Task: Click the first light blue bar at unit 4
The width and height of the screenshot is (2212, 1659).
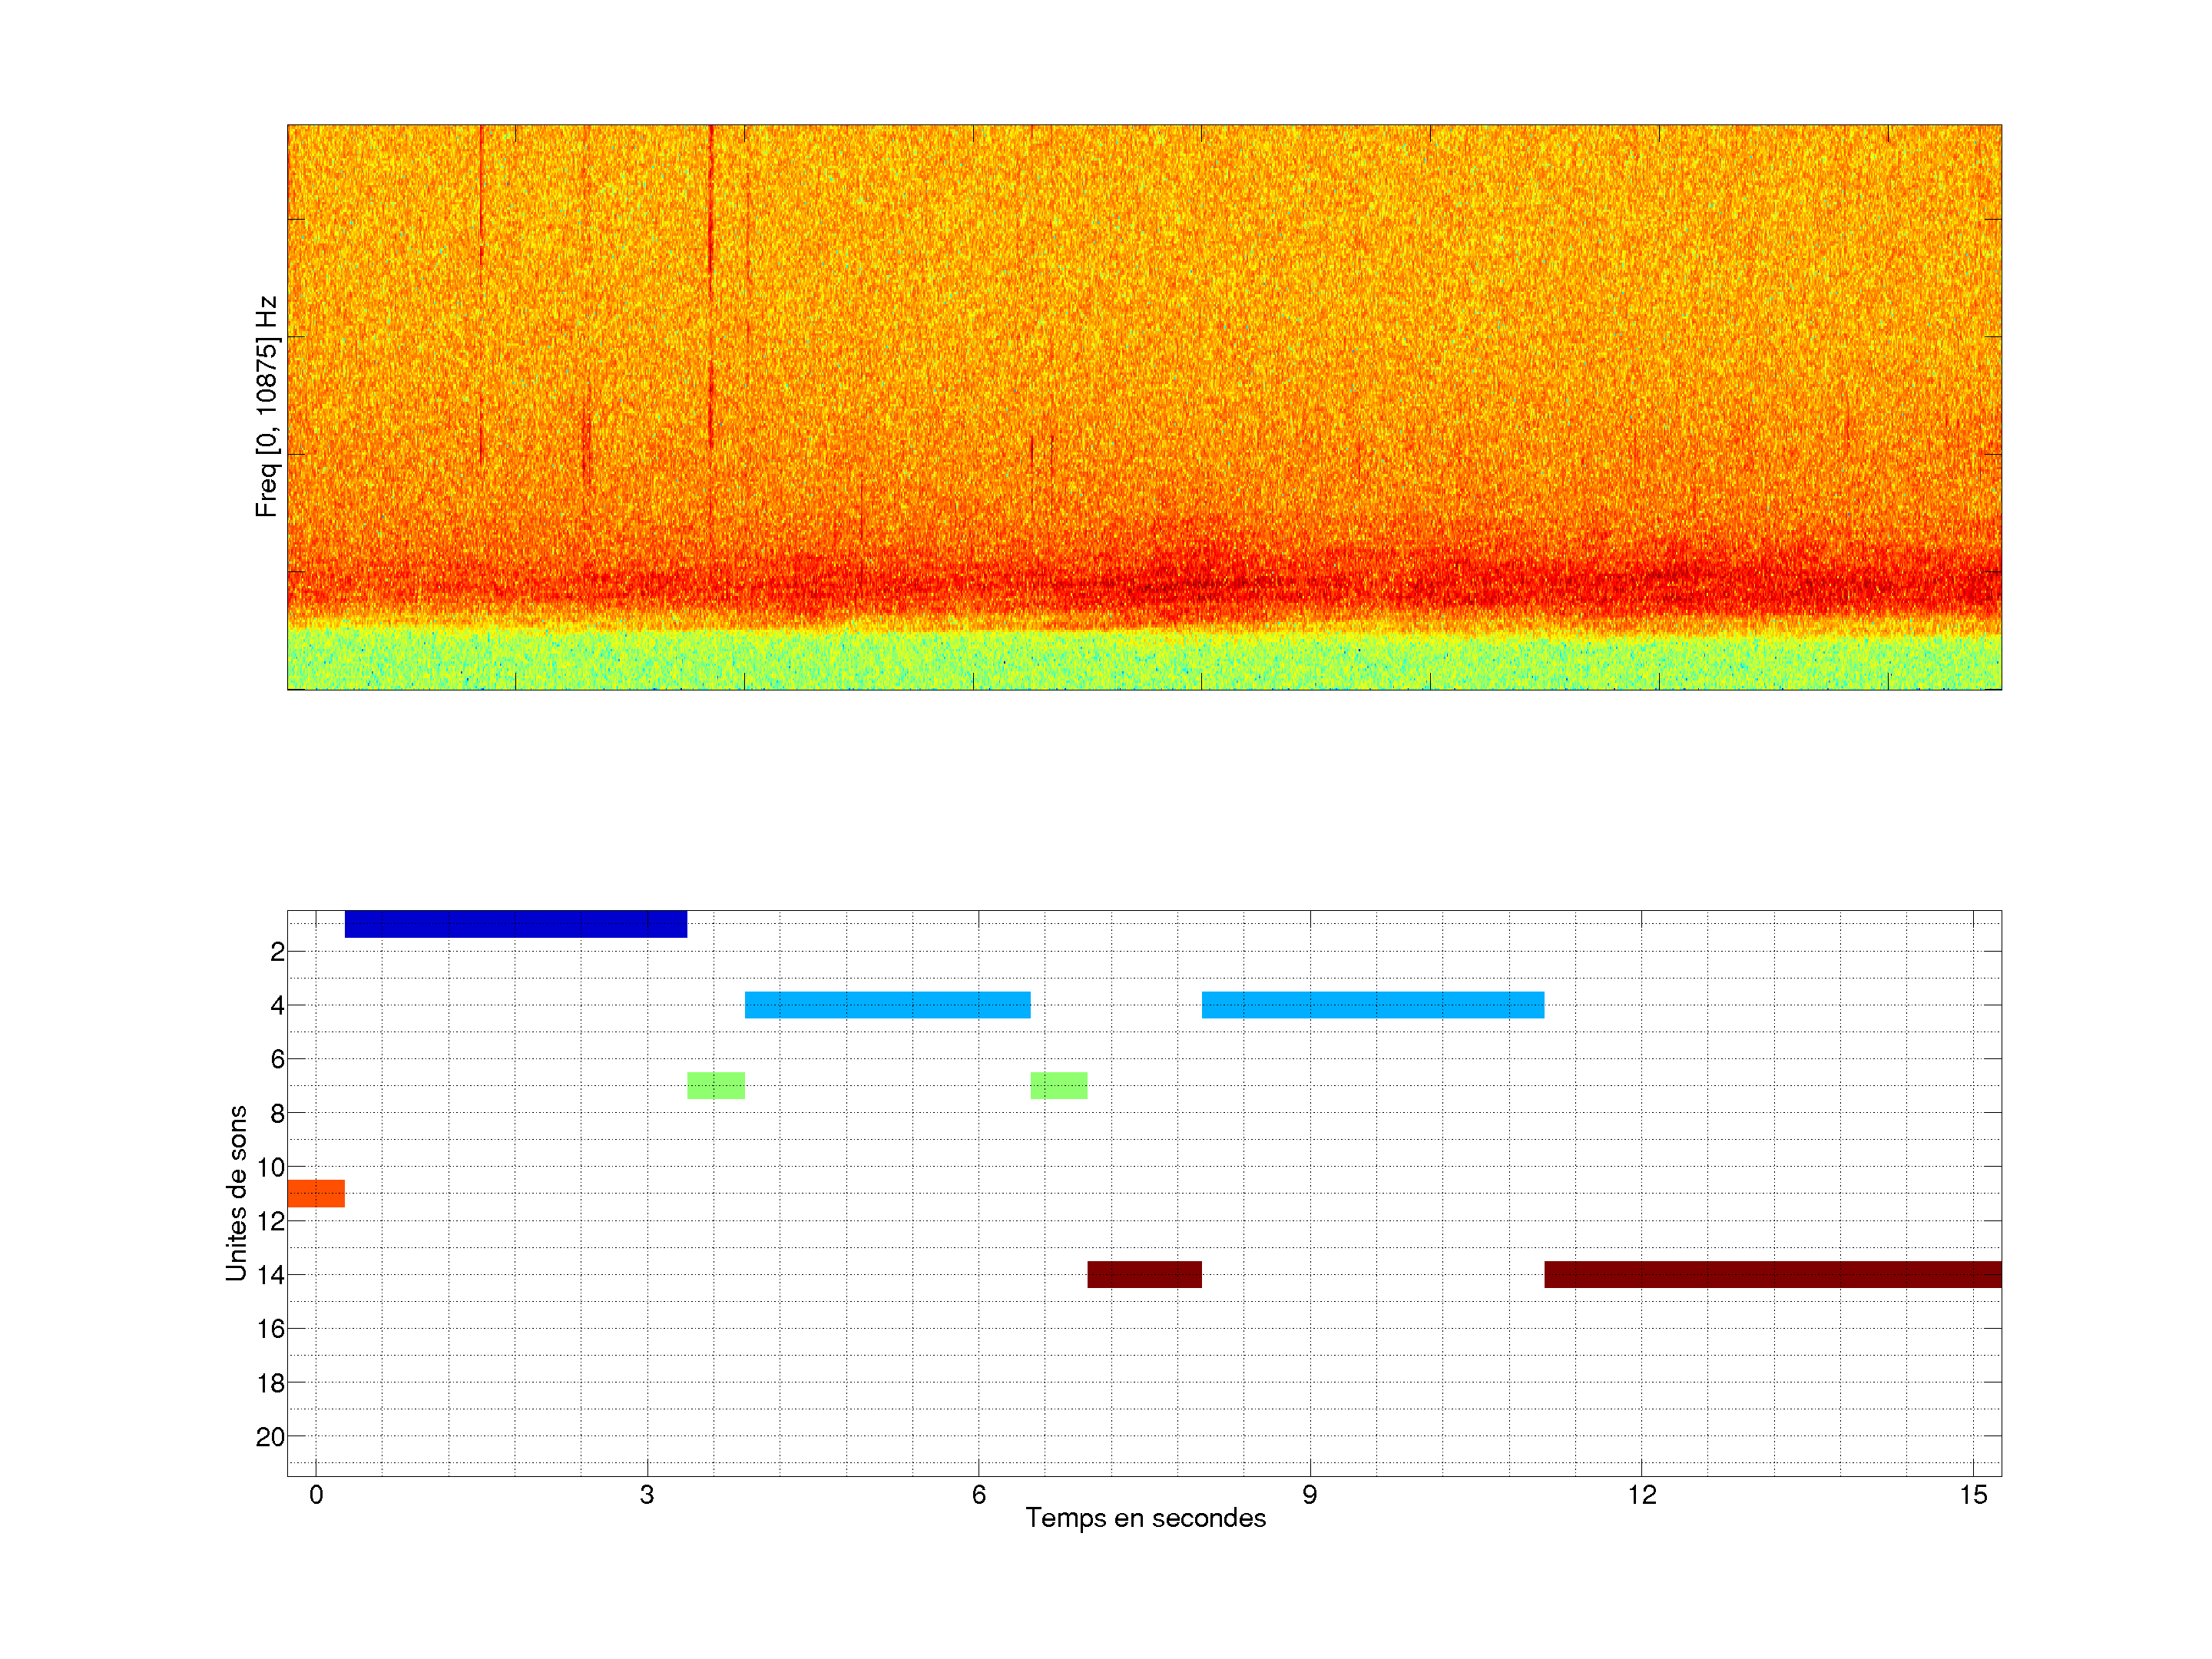Action: [887, 1005]
